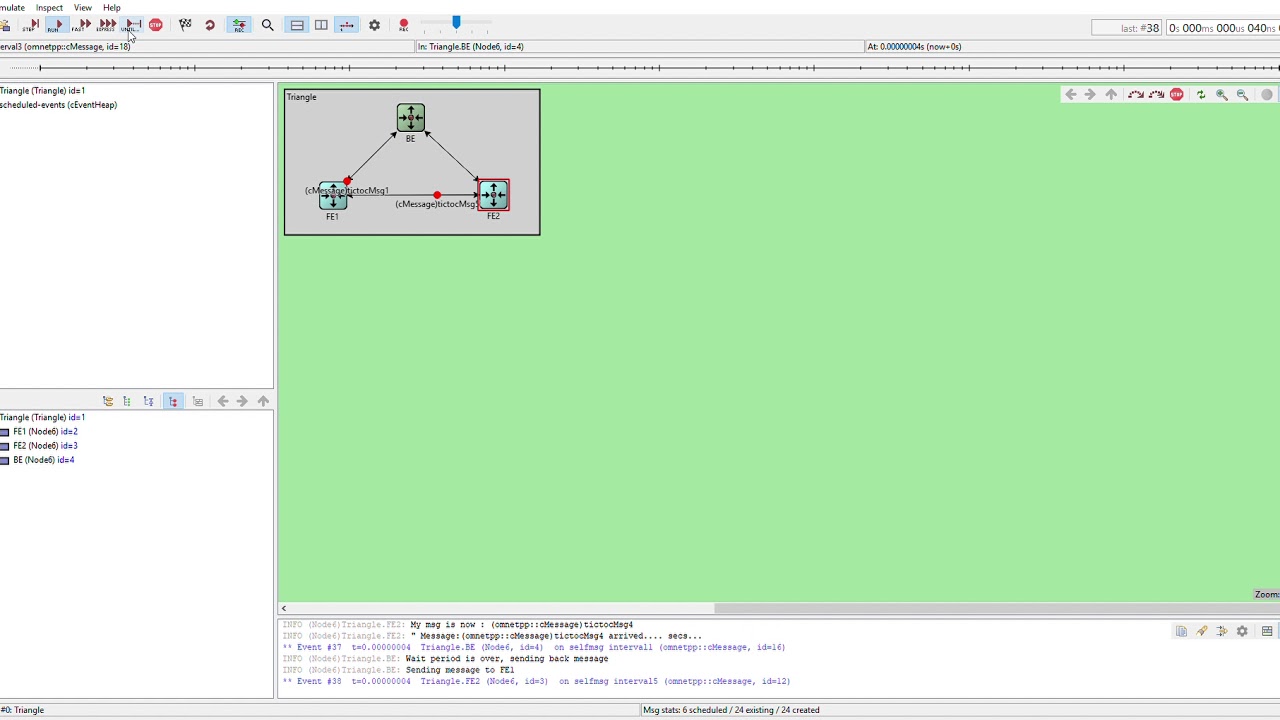The width and height of the screenshot is (1280, 720).
Task: Start the simulation with the Run button
Action: 57,25
